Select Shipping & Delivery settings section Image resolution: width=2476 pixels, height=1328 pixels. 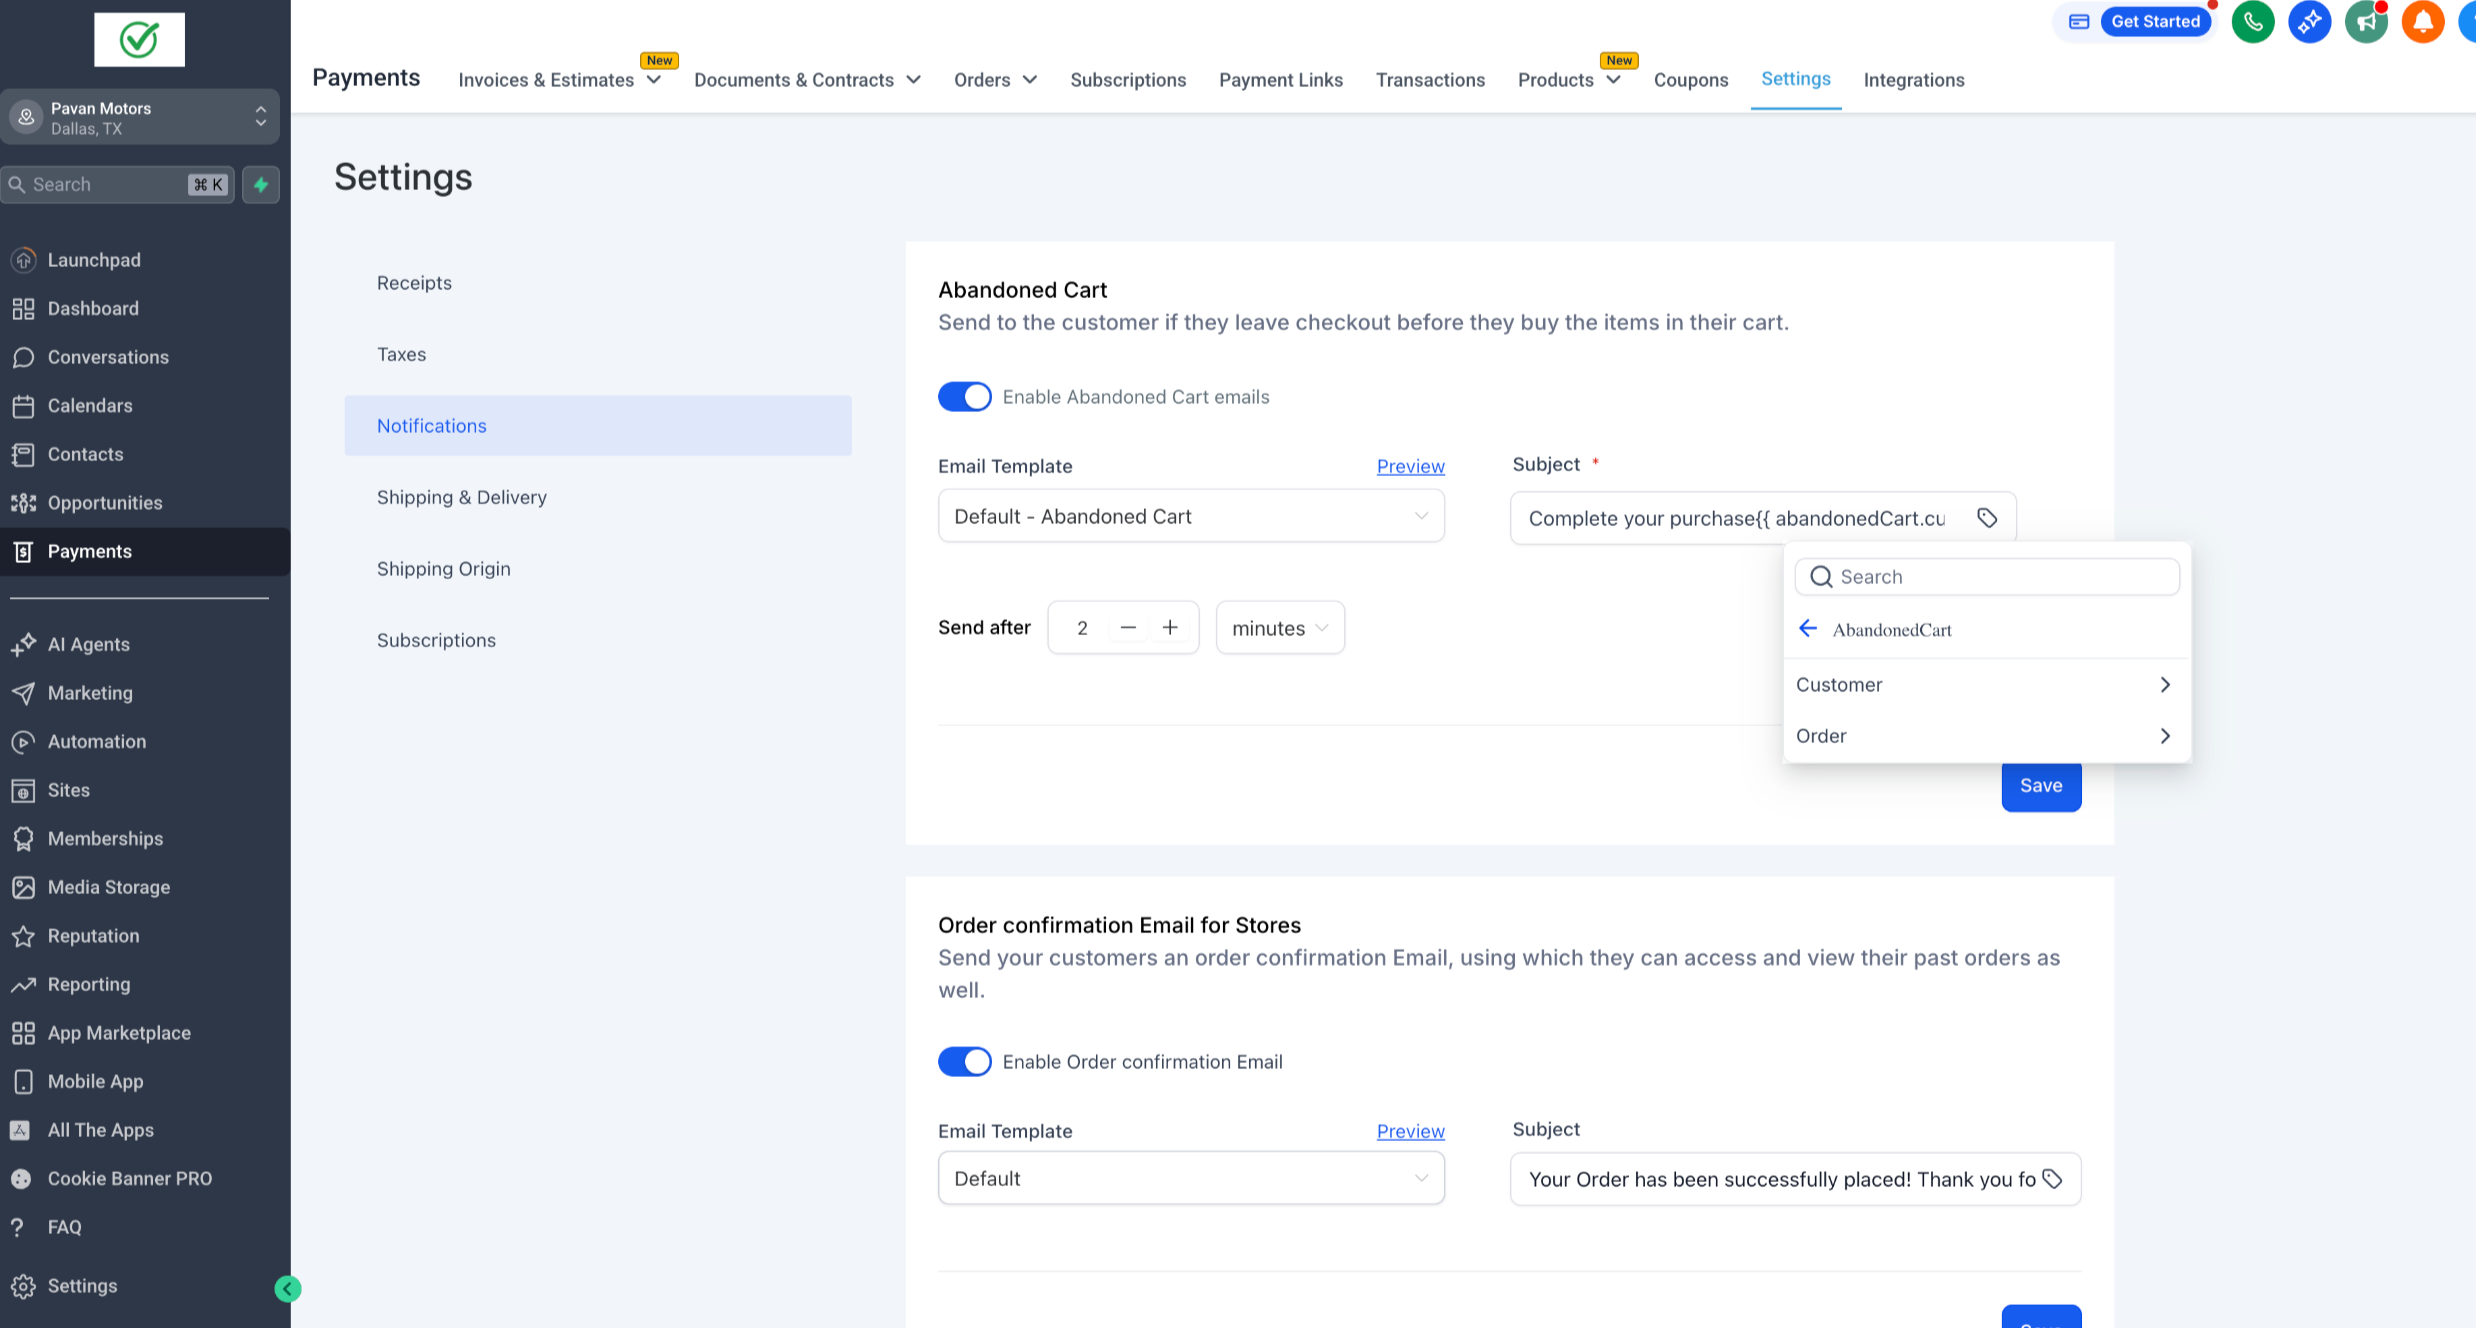tap(462, 497)
